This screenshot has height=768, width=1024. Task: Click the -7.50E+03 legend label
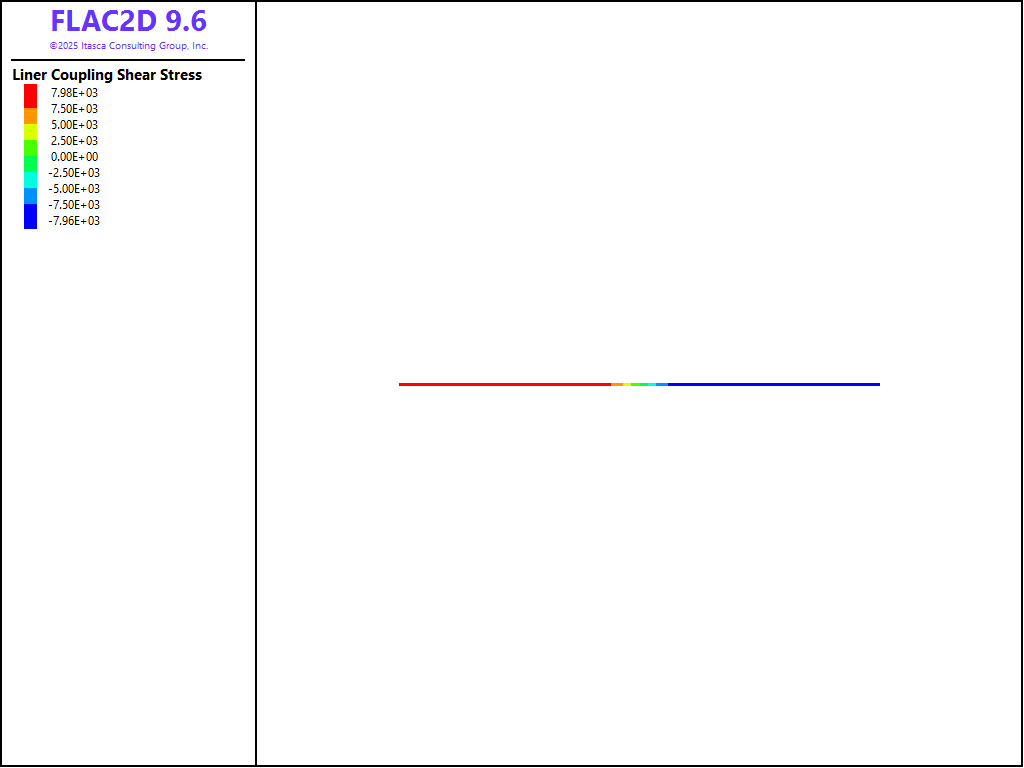(x=74, y=205)
